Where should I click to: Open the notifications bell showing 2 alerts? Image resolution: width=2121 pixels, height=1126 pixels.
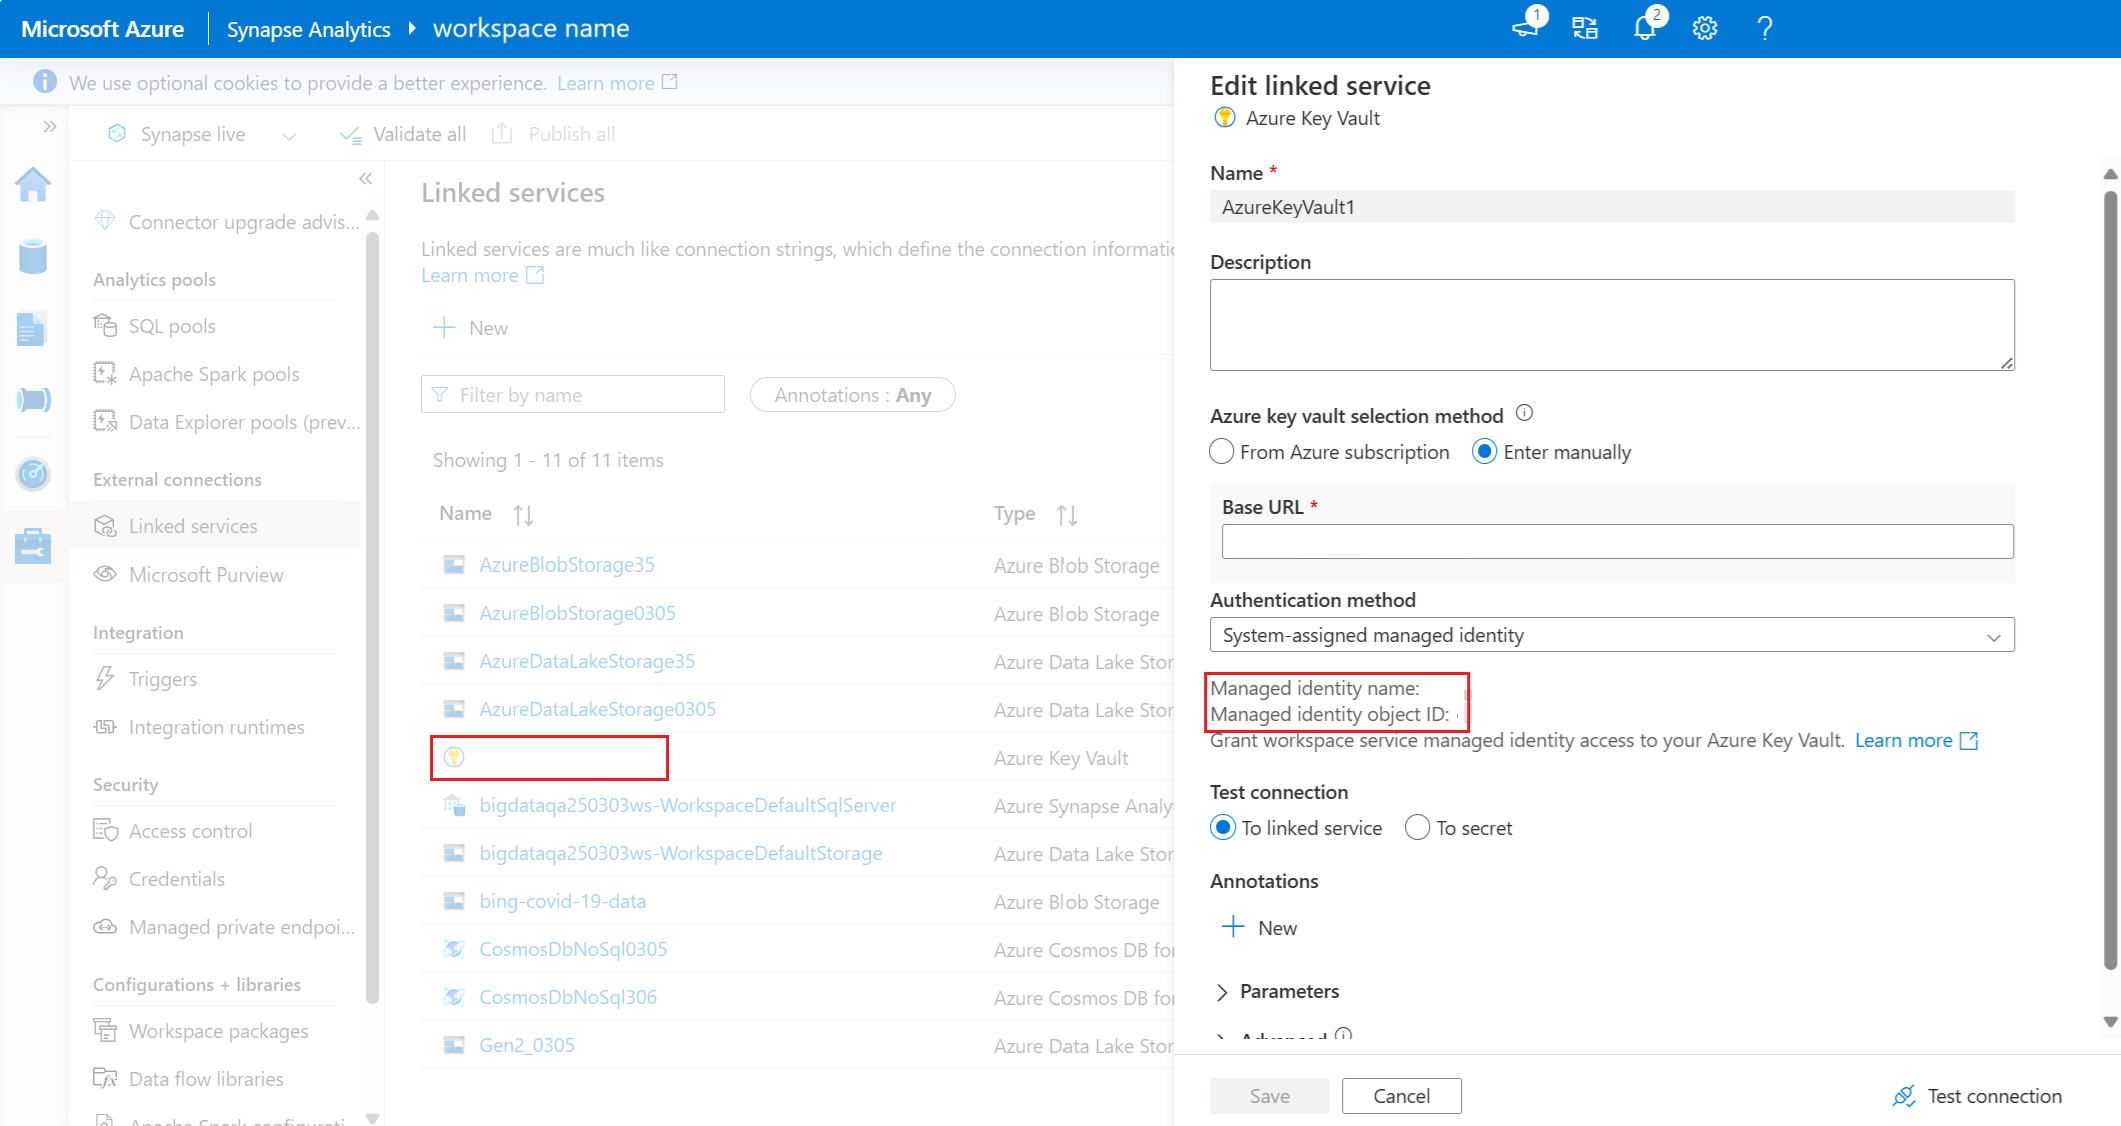coord(1643,27)
